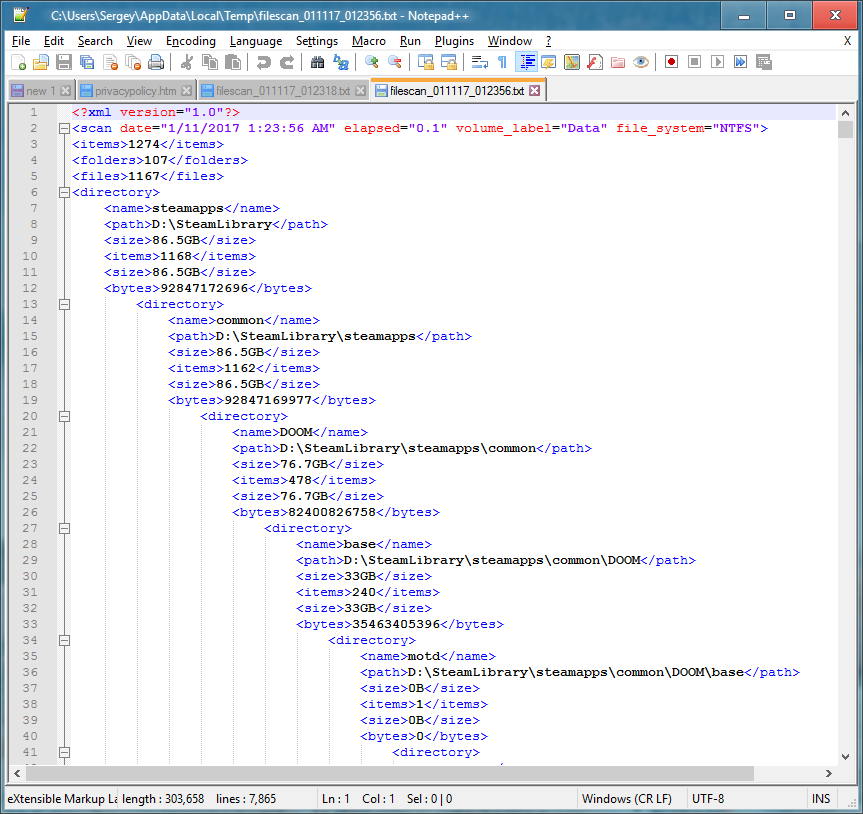Click the Cut scissors icon
863x814 pixels.
[x=186, y=62]
